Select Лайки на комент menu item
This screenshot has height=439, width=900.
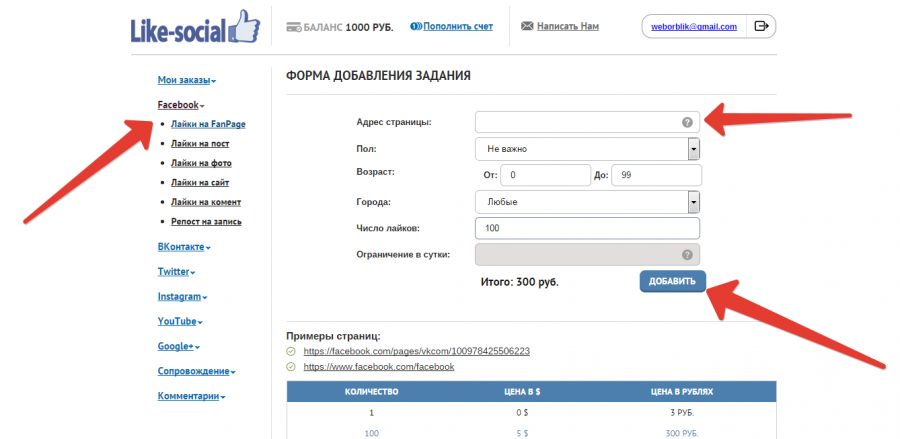coord(205,202)
